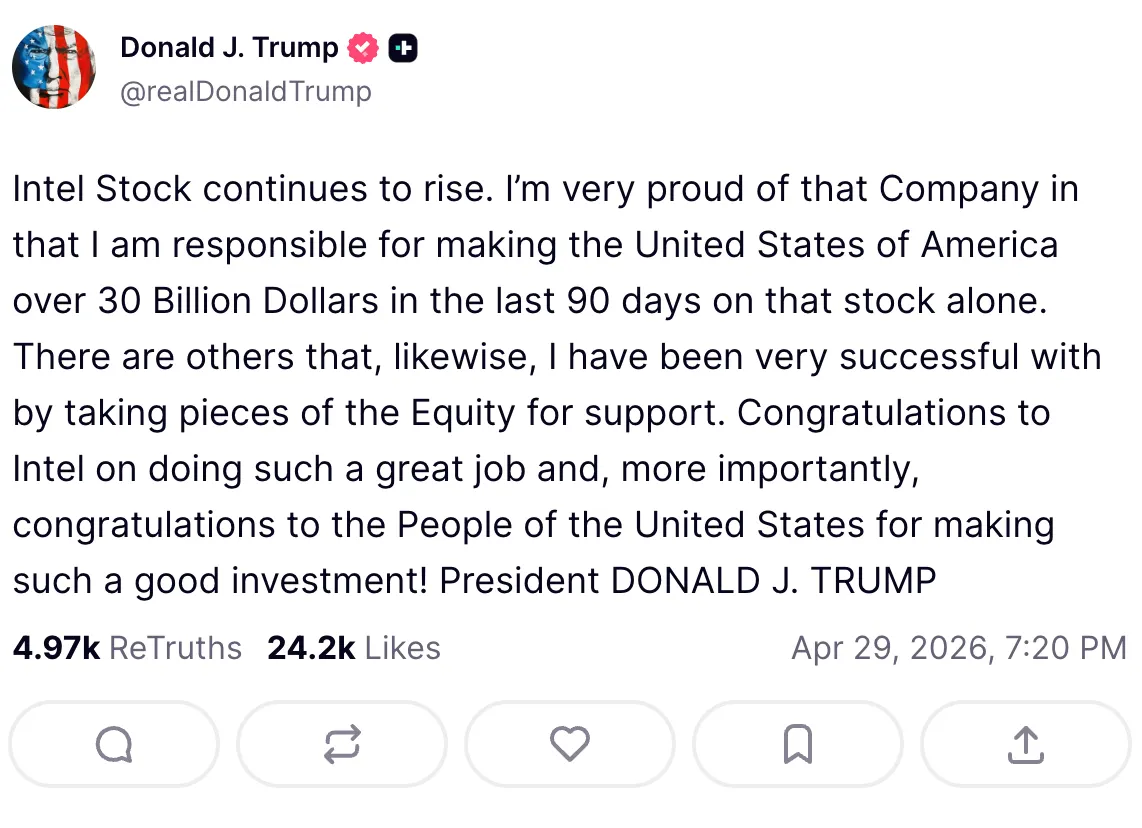The image size is (1142, 828).
Task: Open the Donald J. Trump display name
Action: pyautogui.click(x=229, y=48)
